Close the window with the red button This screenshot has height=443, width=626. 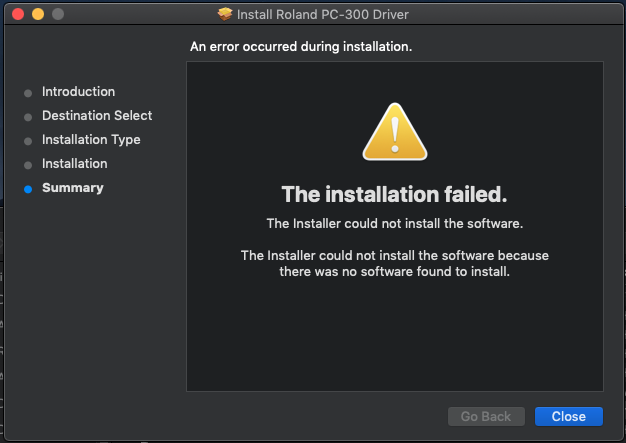[18, 14]
